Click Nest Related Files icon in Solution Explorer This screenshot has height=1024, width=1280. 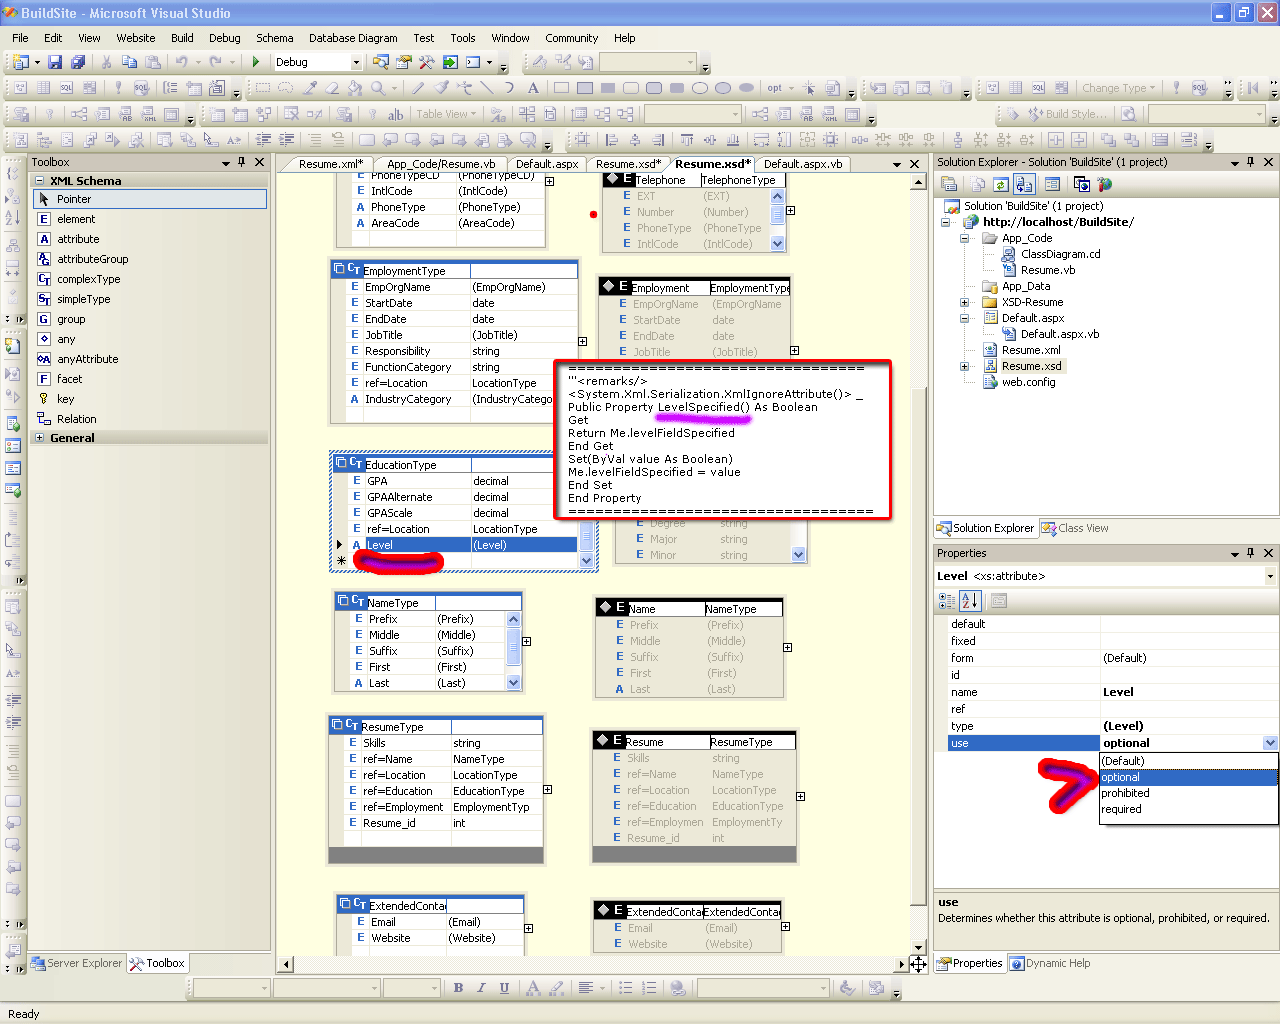[1024, 184]
